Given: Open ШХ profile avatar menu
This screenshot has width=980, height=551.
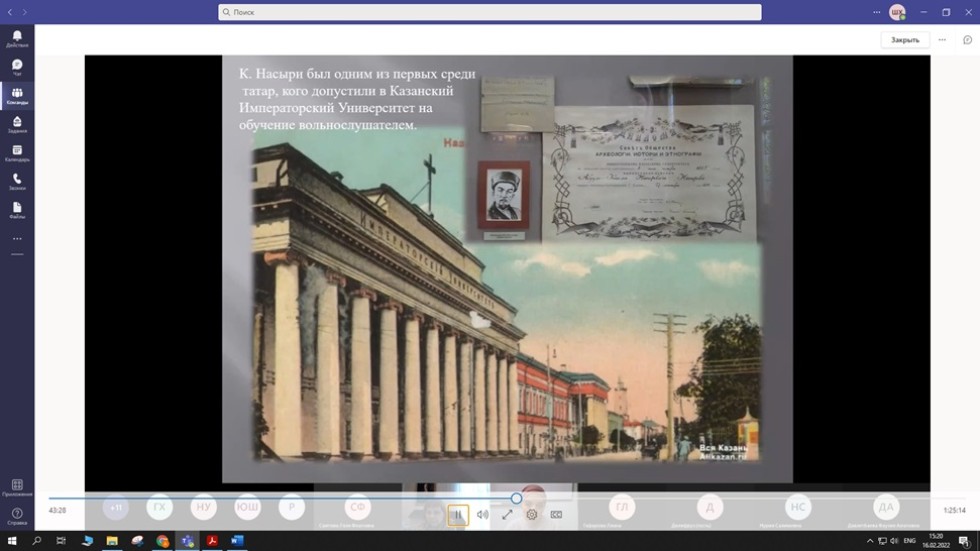Looking at the screenshot, I should coord(897,12).
